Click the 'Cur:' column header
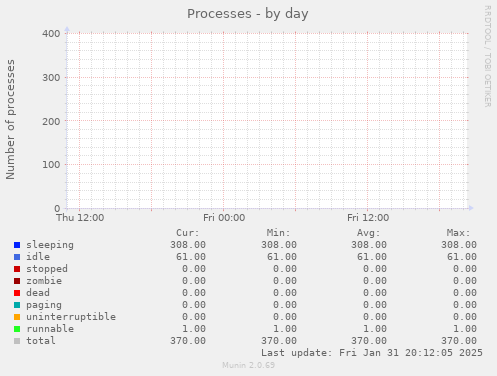 click(x=188, y=233)
